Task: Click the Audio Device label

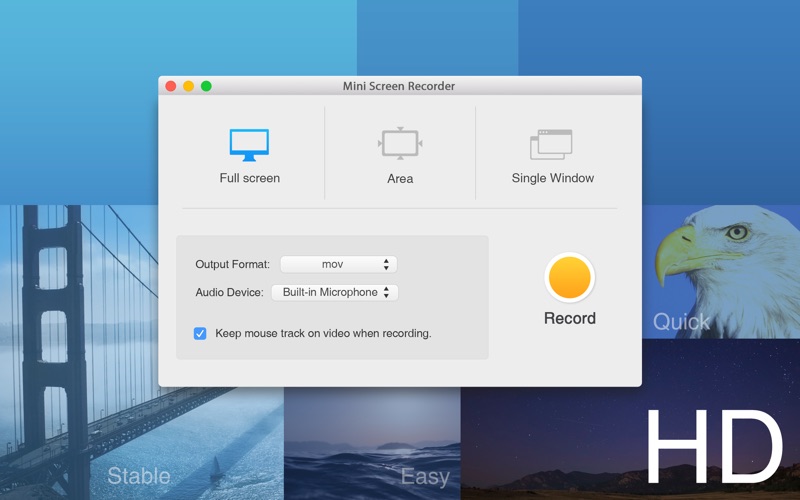Action: click(x=229, y=292)
